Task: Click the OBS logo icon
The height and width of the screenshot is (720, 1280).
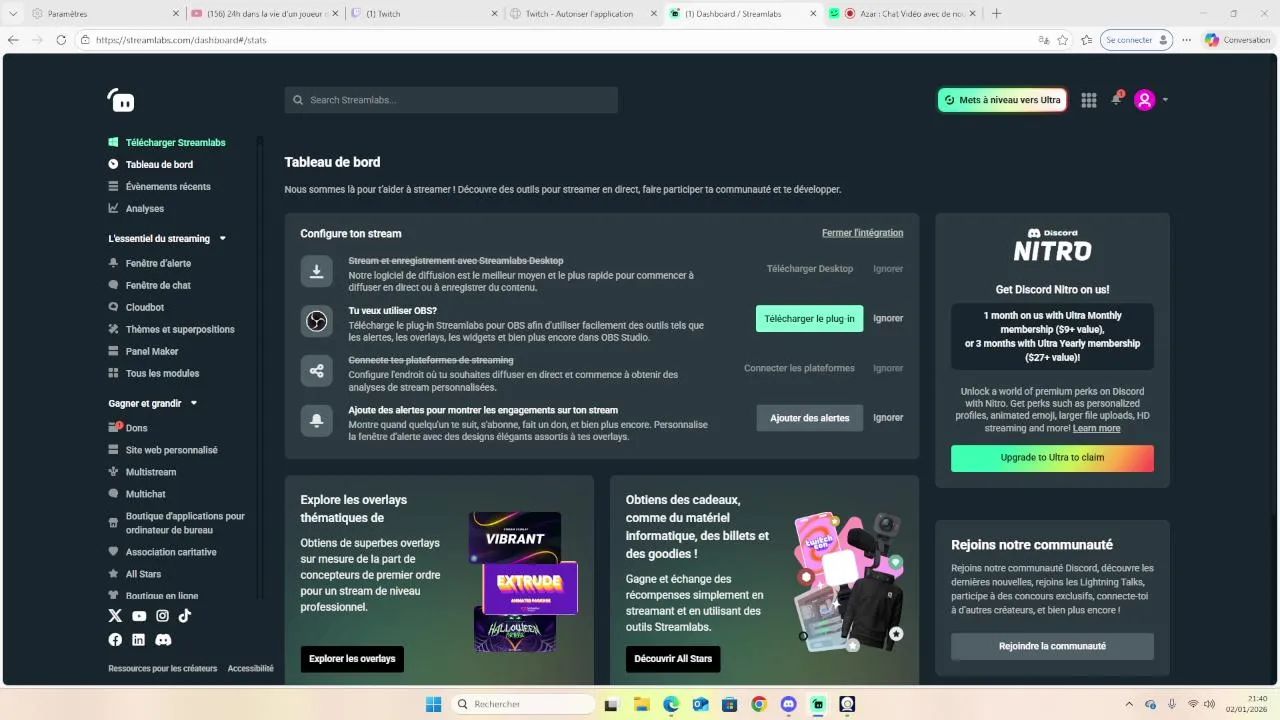Action: pos(317,321)
